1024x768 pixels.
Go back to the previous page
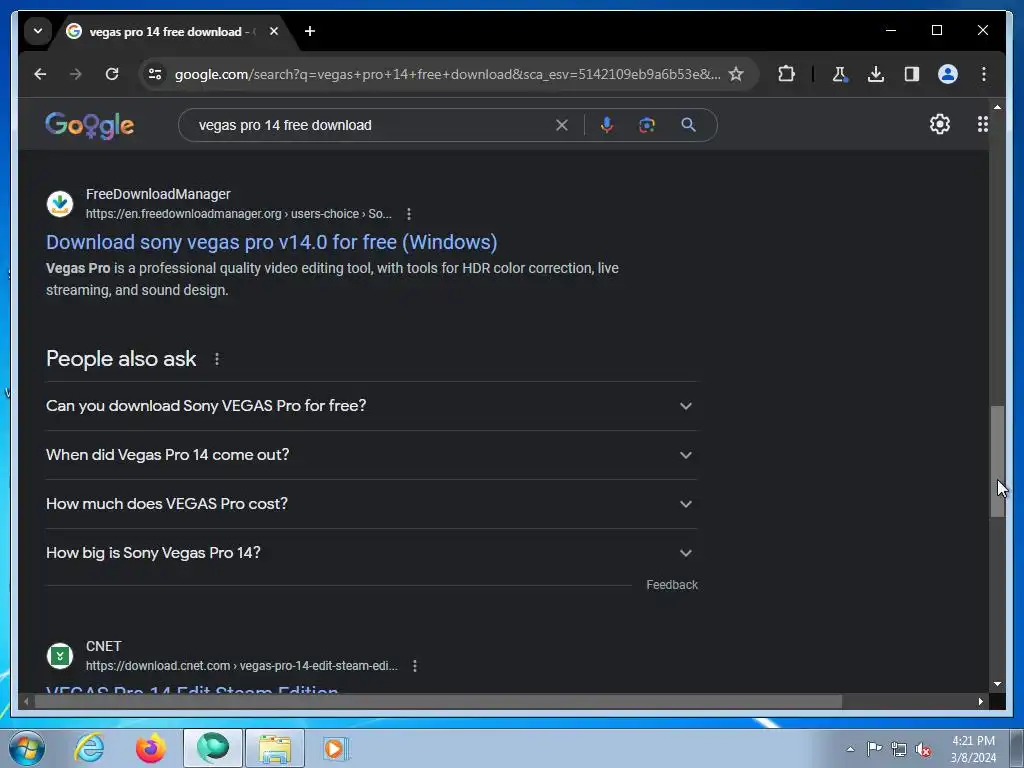40,74
